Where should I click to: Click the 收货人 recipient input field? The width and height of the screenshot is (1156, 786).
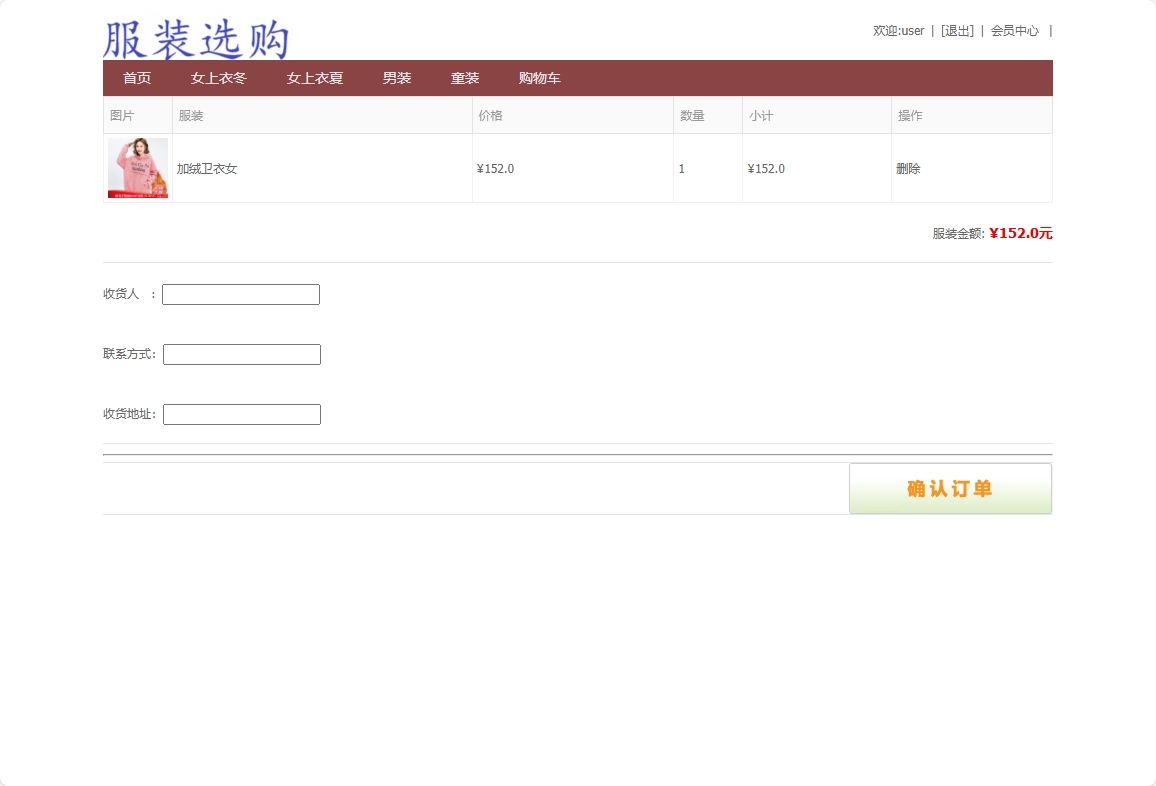[240, 294]
